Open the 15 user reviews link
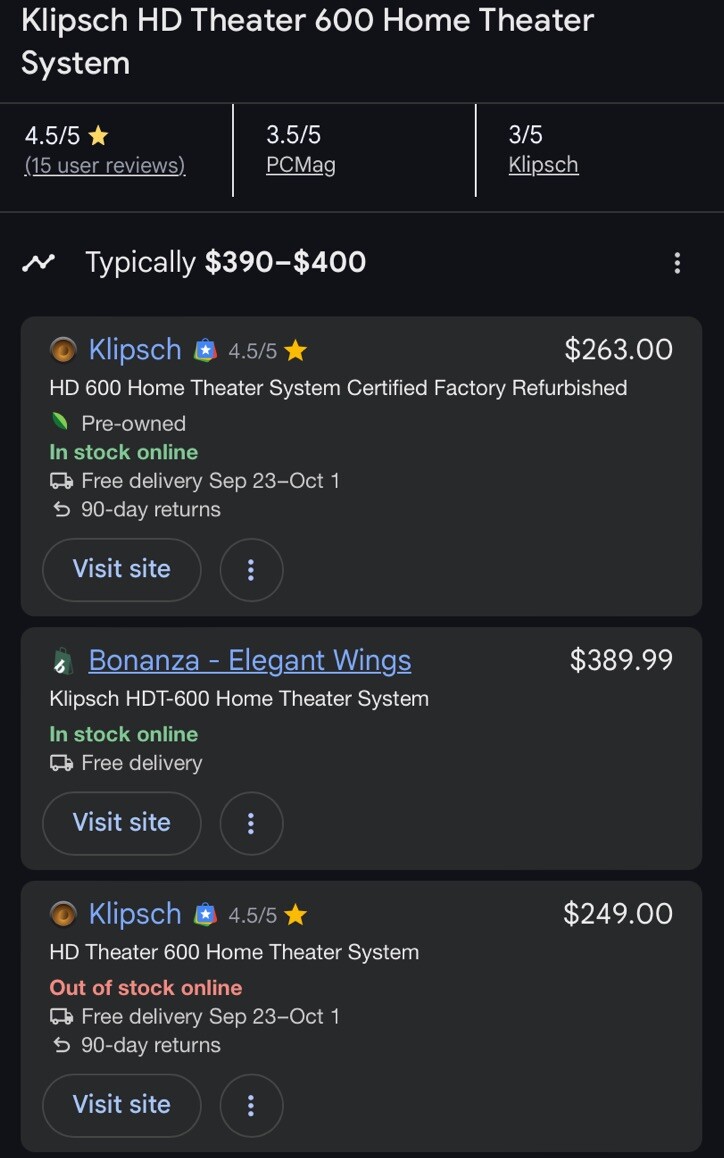Image resolution: width=724 pixels, height=1158 pixels. tap(105, 166)
